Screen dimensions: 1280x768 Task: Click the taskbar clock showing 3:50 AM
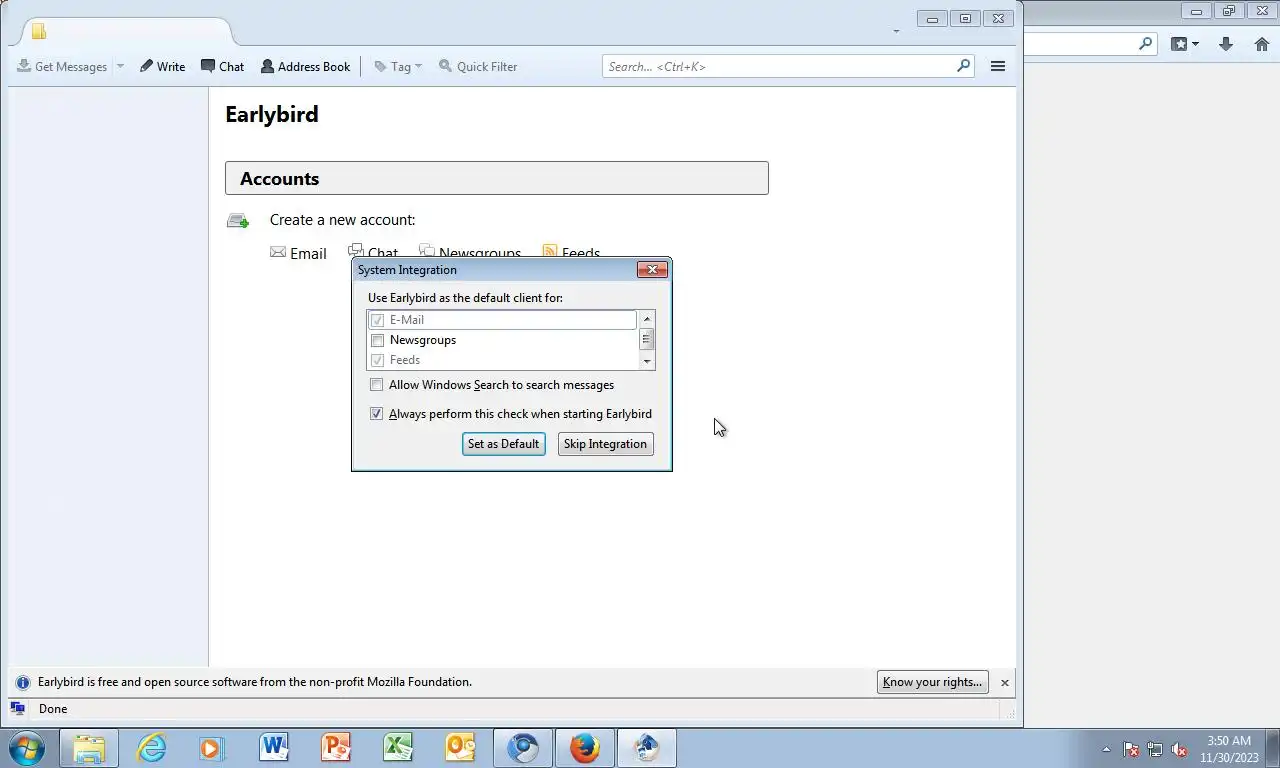pos(1228,749)
